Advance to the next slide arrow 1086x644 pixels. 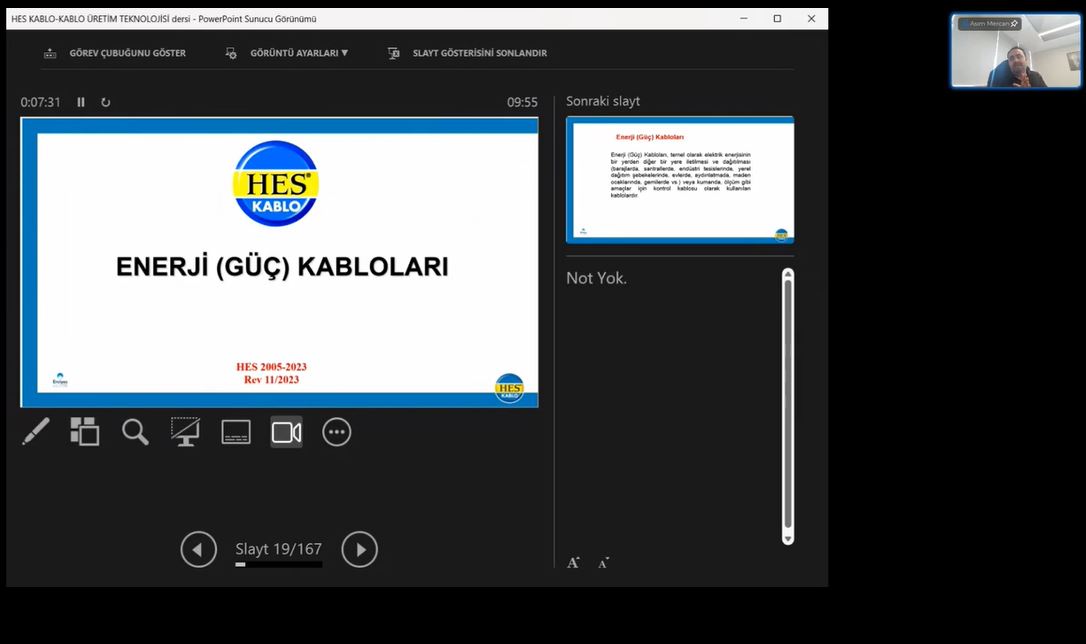tap(359, 549)
